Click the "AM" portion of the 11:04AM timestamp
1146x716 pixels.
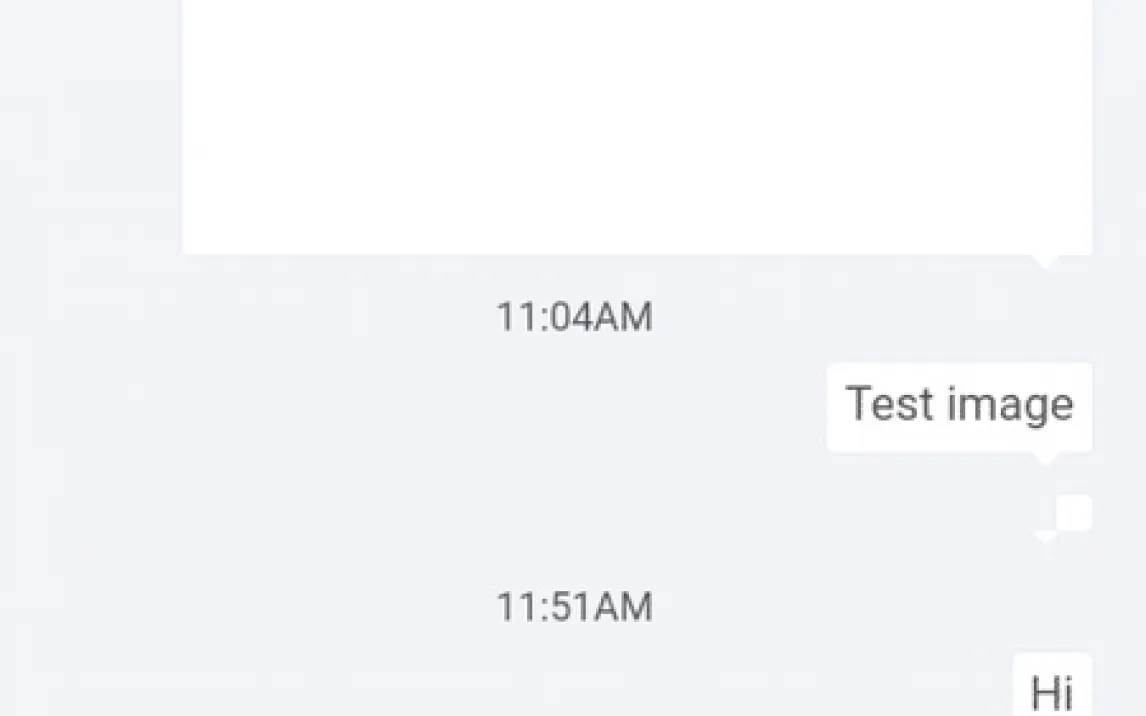(x=621, y=318)
